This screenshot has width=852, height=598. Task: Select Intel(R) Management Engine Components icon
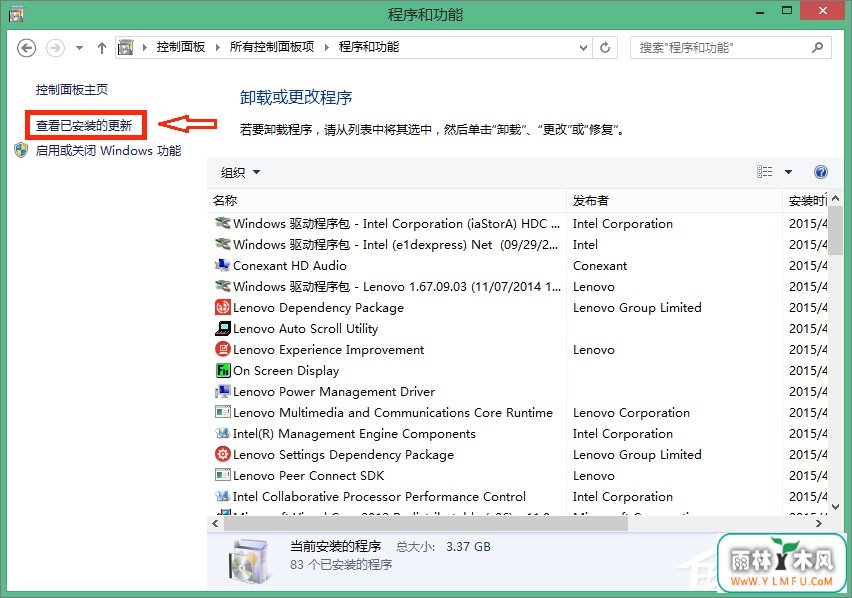222,433
